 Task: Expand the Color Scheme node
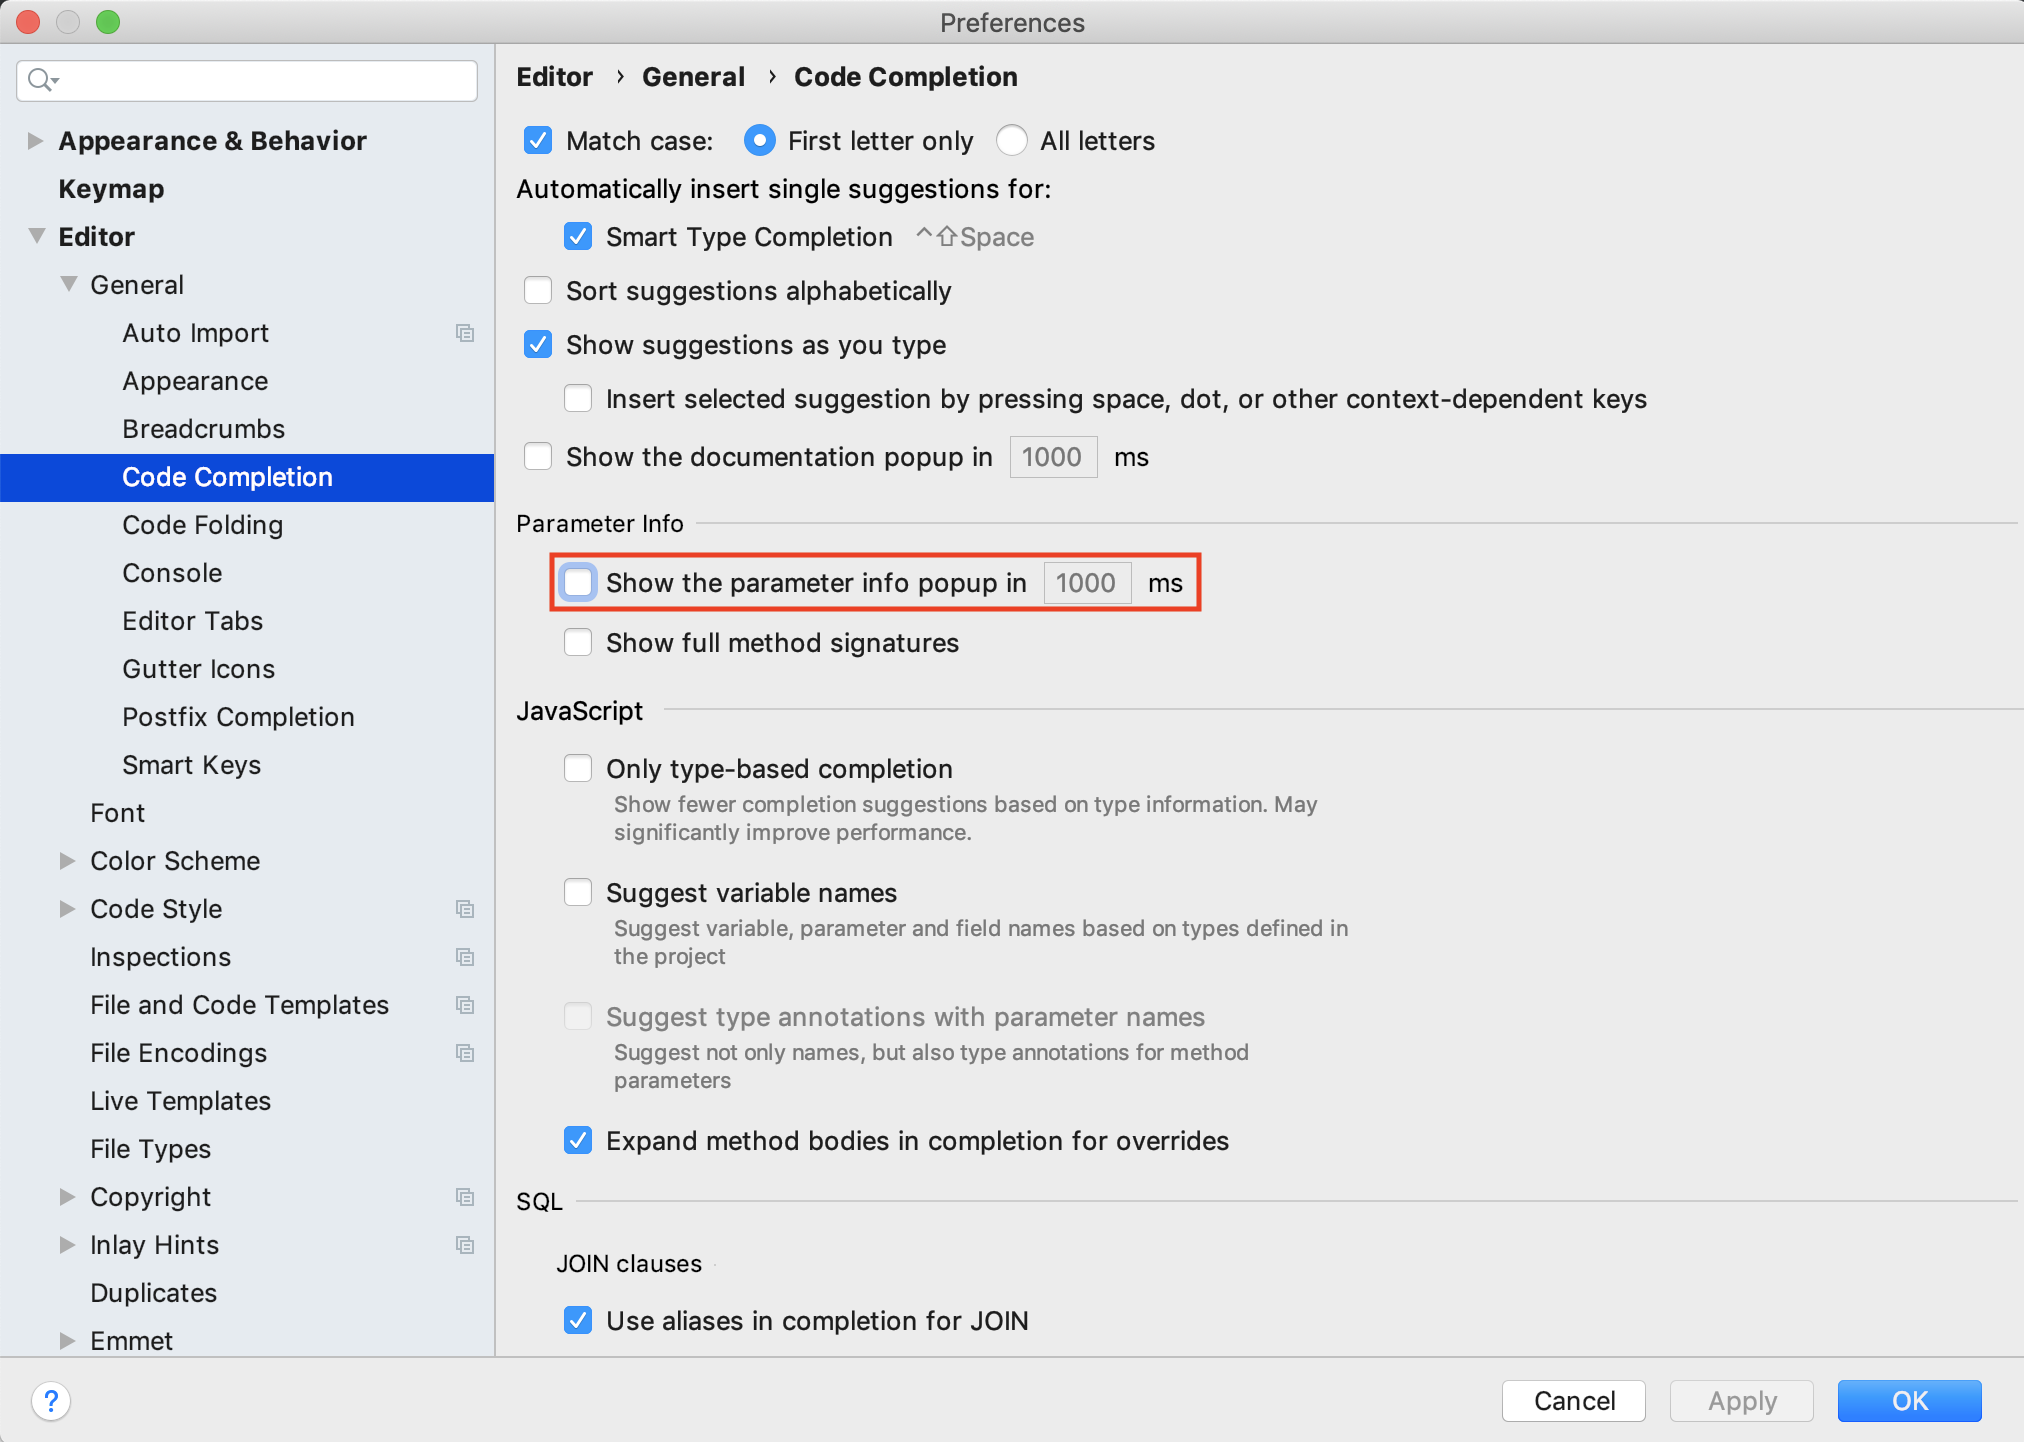(67, 861)
